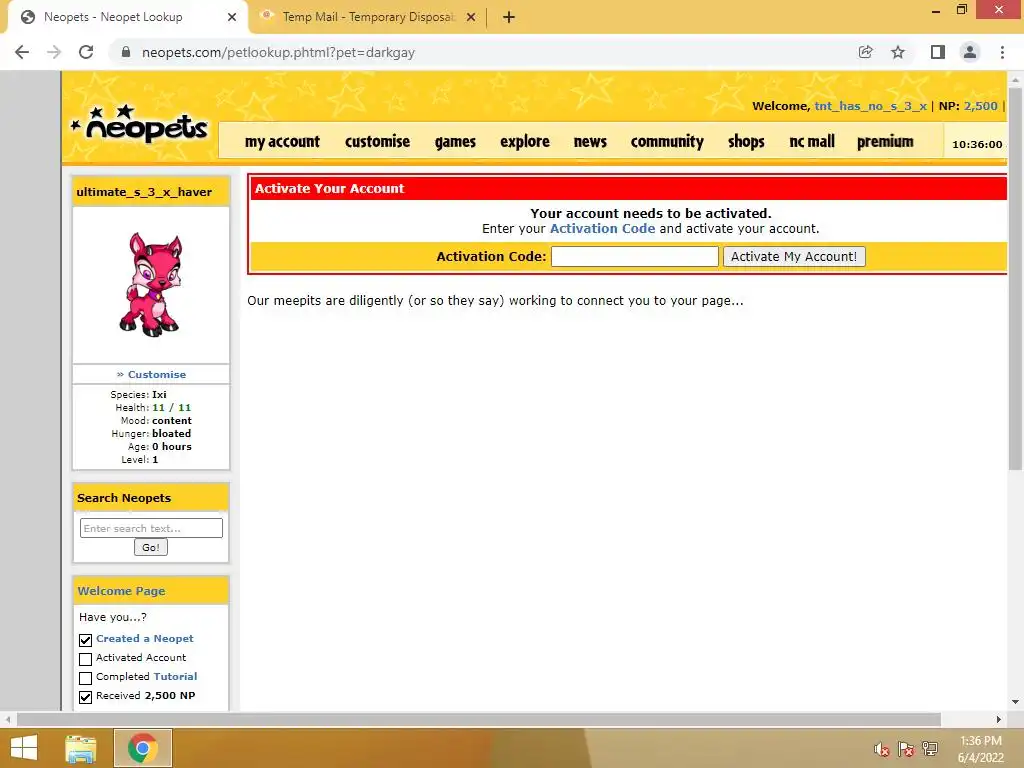This screenshot has width=1024, height=768.
Task: Toggle Received 2,500 NP checkbox
Action: tap(86, 697)
